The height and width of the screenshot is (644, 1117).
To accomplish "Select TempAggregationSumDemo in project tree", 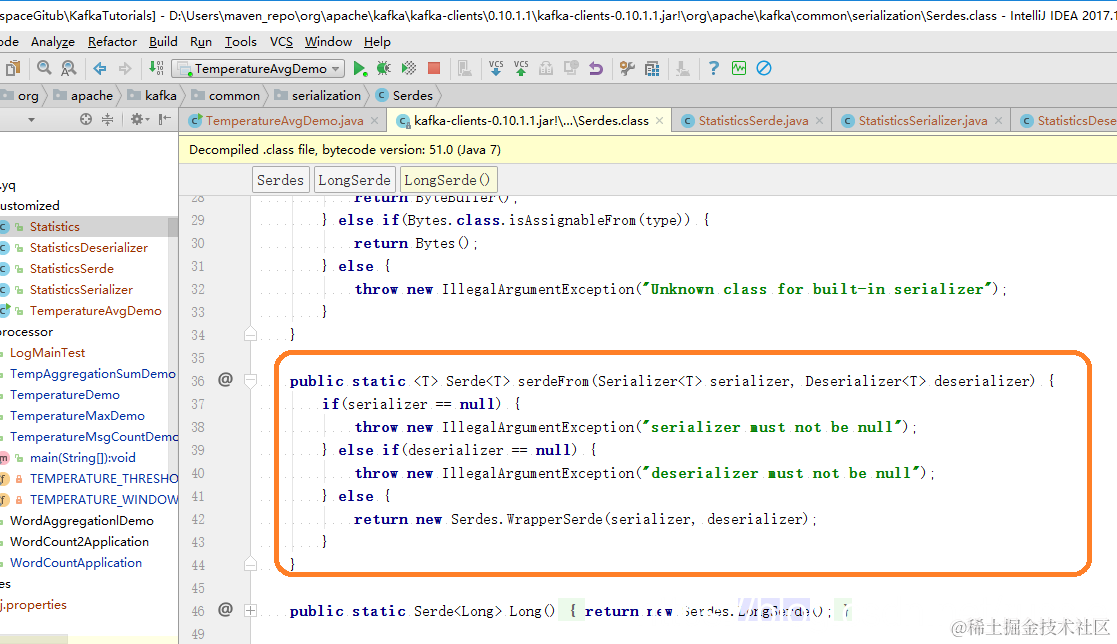I will pyautogui.click(x=93, y=374).
